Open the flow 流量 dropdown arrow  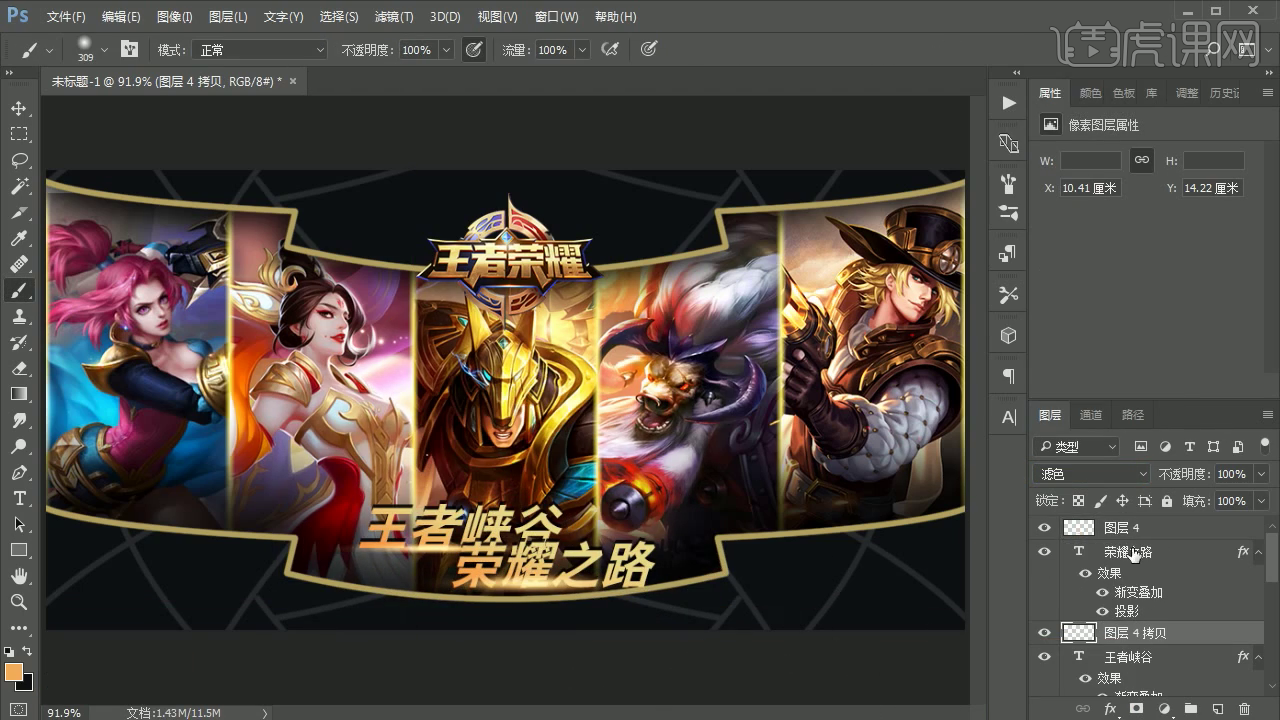click(582, 50)
